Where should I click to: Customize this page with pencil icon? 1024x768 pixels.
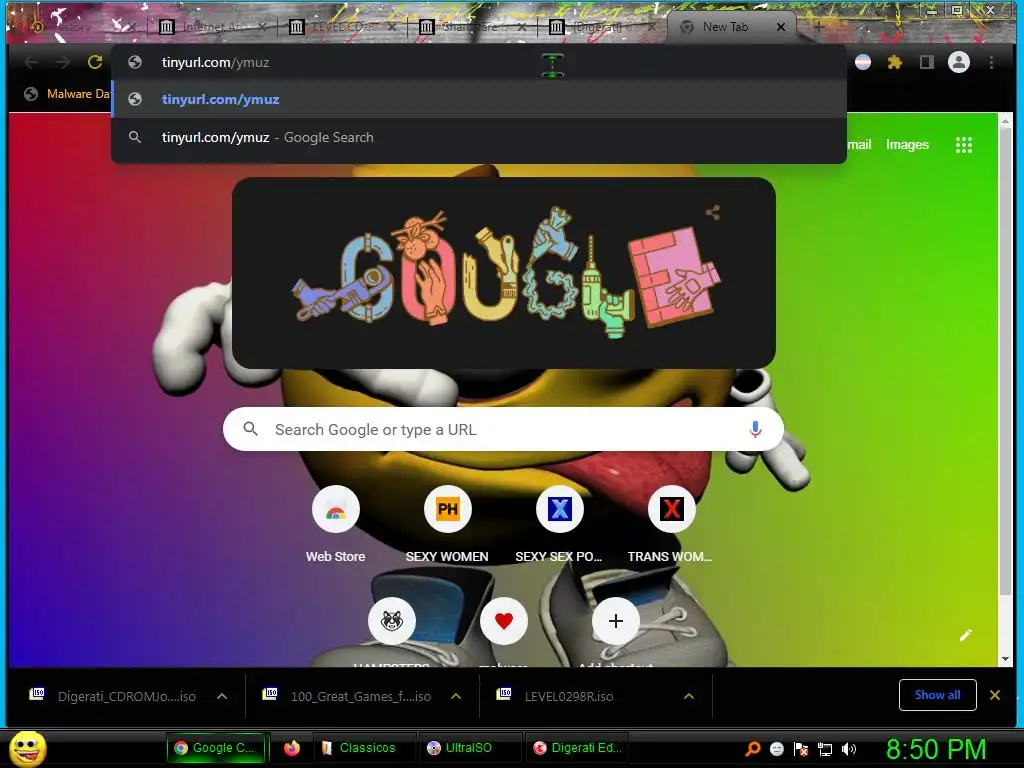click(x=965, y=635)
